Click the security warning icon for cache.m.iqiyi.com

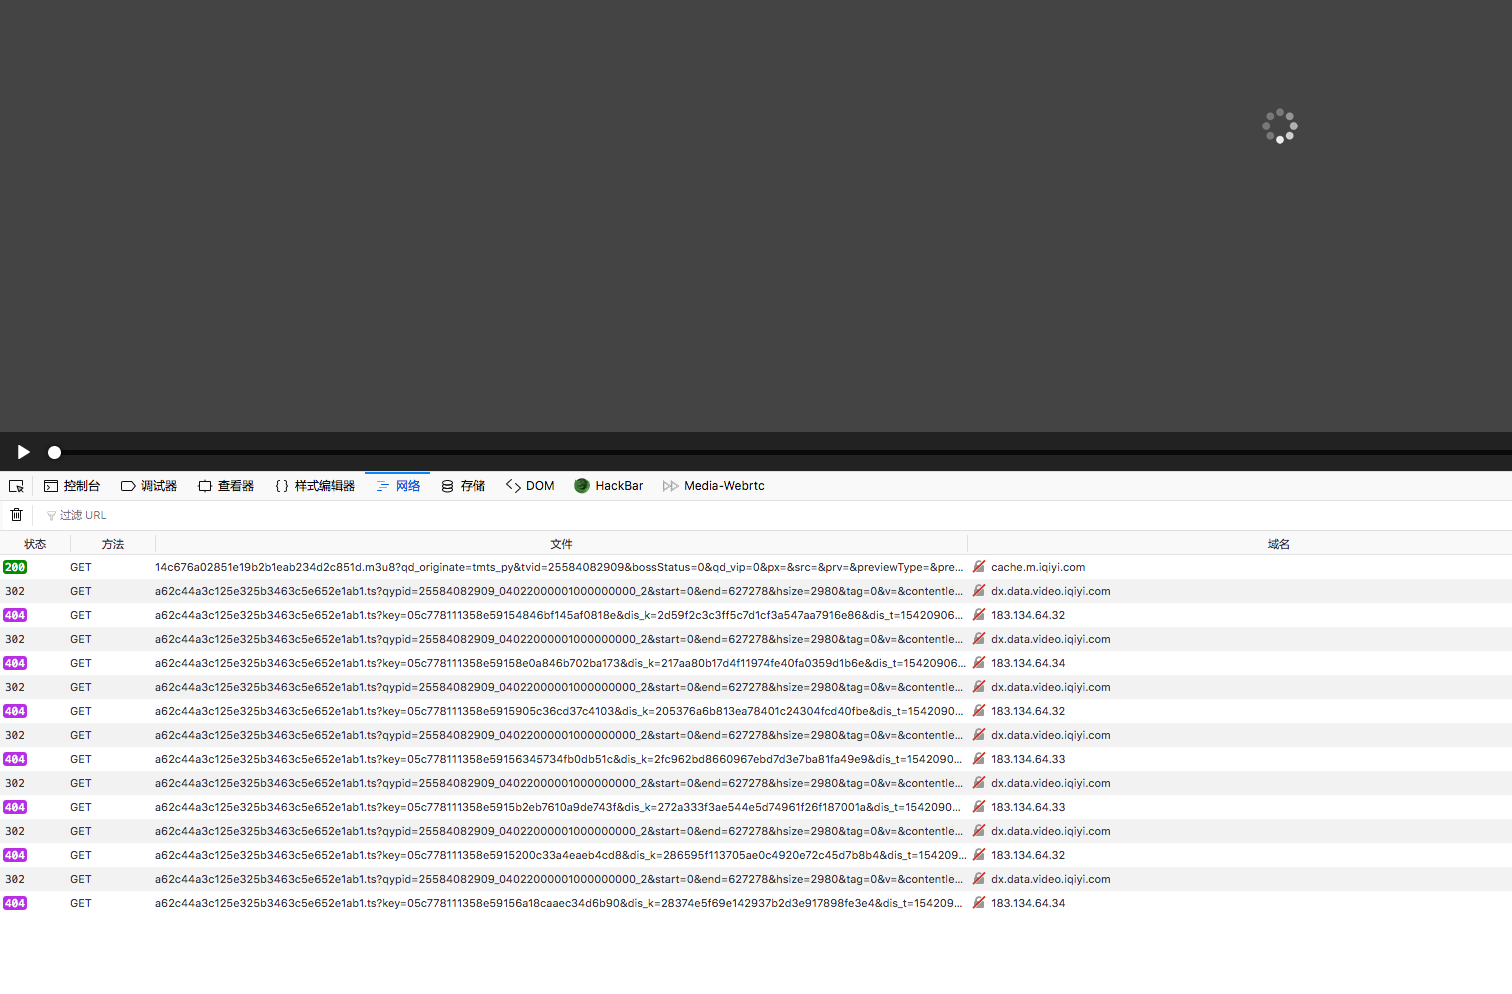click(x=978, y=566)
